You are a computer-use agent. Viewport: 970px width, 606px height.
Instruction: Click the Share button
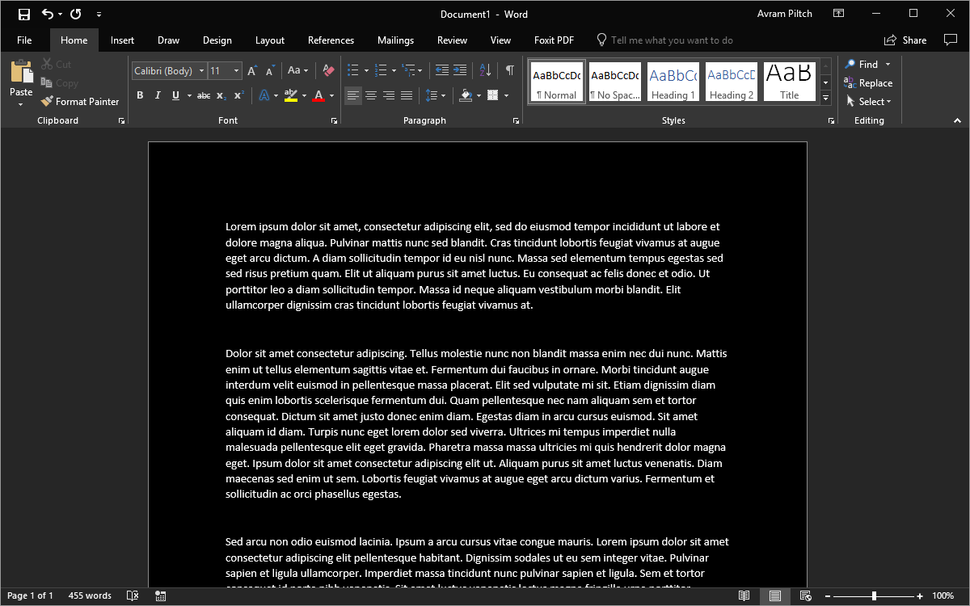906,40
